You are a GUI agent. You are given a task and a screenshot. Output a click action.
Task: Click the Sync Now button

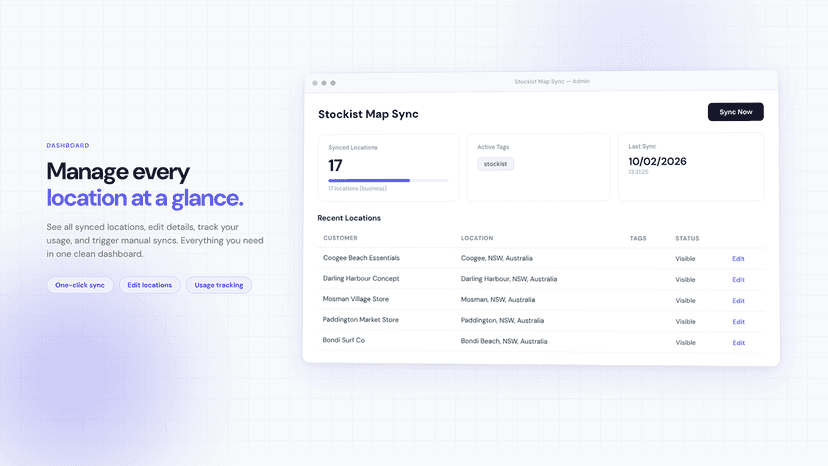(736, 112)
